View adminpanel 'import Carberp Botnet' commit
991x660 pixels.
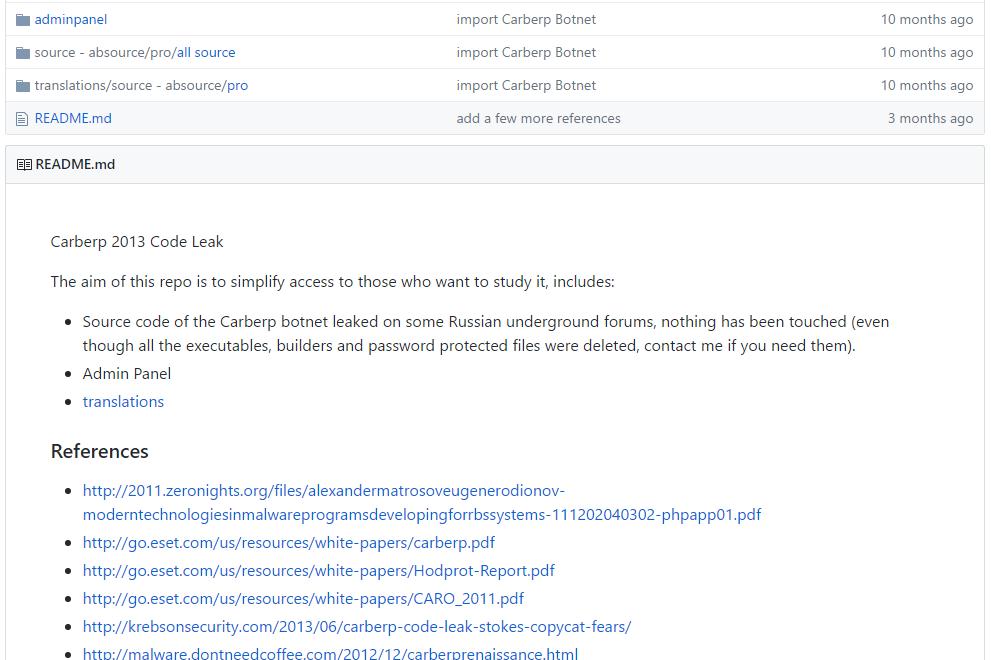526,19
